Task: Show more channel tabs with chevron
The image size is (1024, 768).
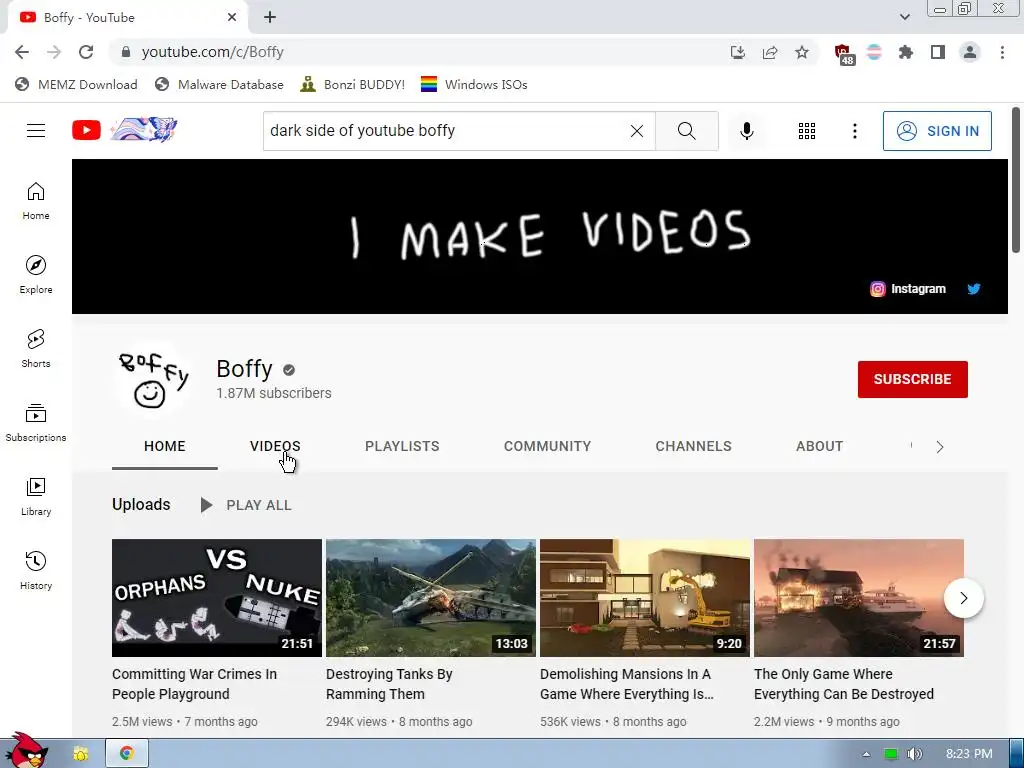Action: (940, 447)
